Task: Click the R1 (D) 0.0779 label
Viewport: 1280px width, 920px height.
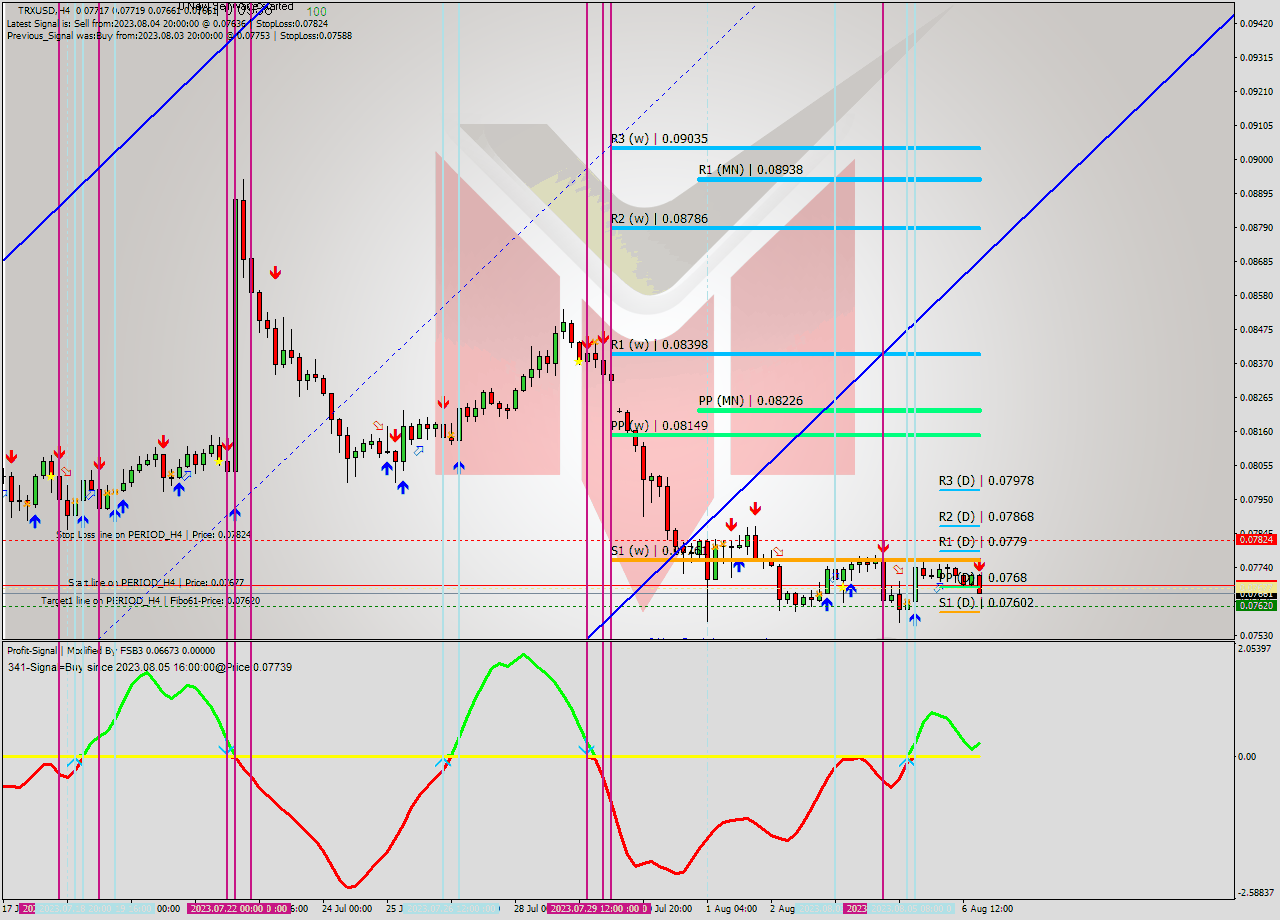Action: tap(983, 542)
